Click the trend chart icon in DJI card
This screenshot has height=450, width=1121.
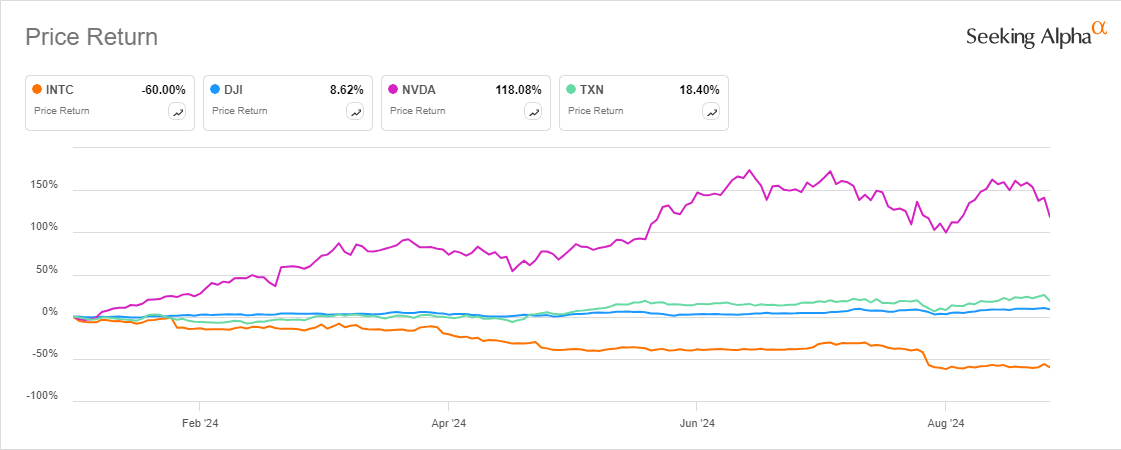[x=356, y=112]
